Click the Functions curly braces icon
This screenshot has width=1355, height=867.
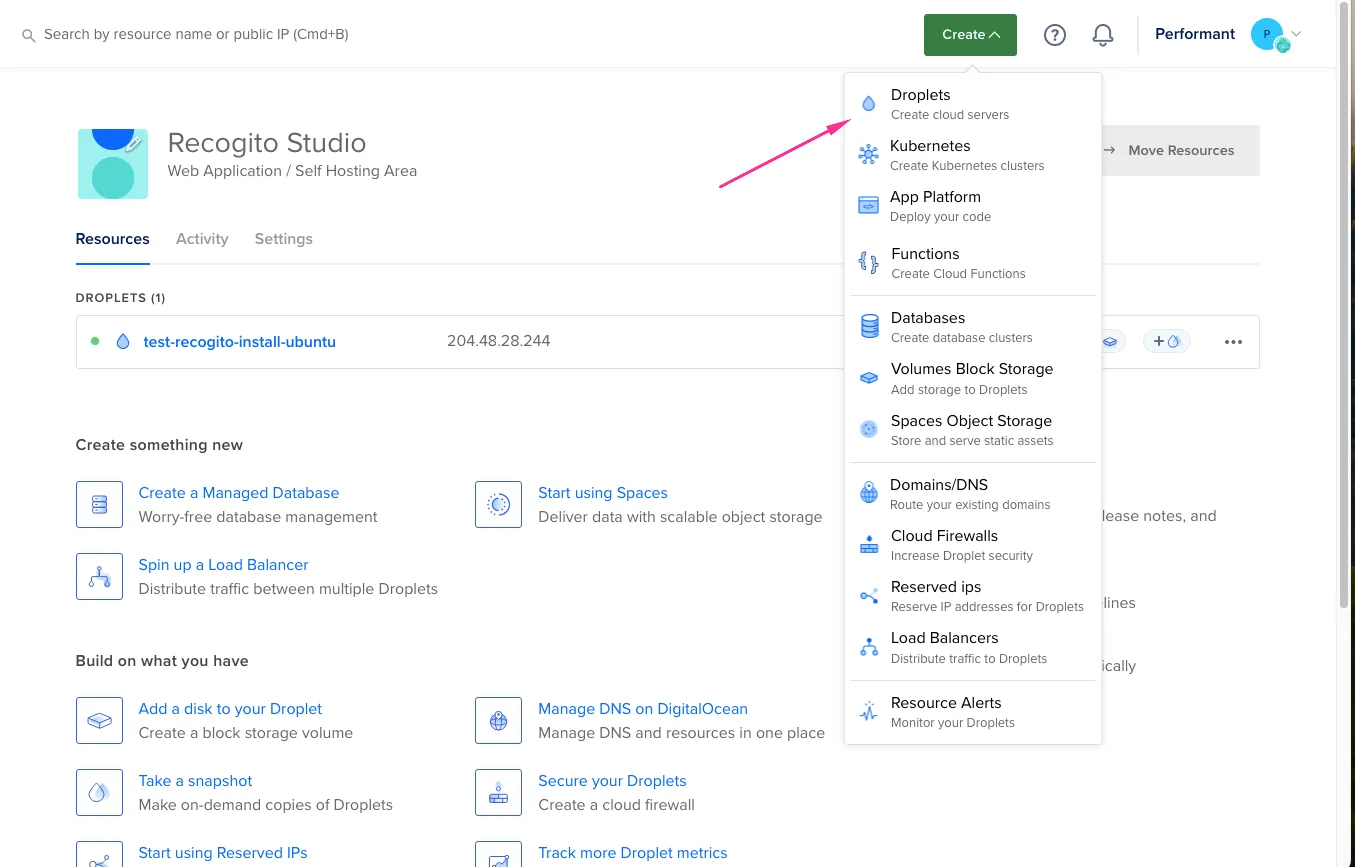coord(868,263)
